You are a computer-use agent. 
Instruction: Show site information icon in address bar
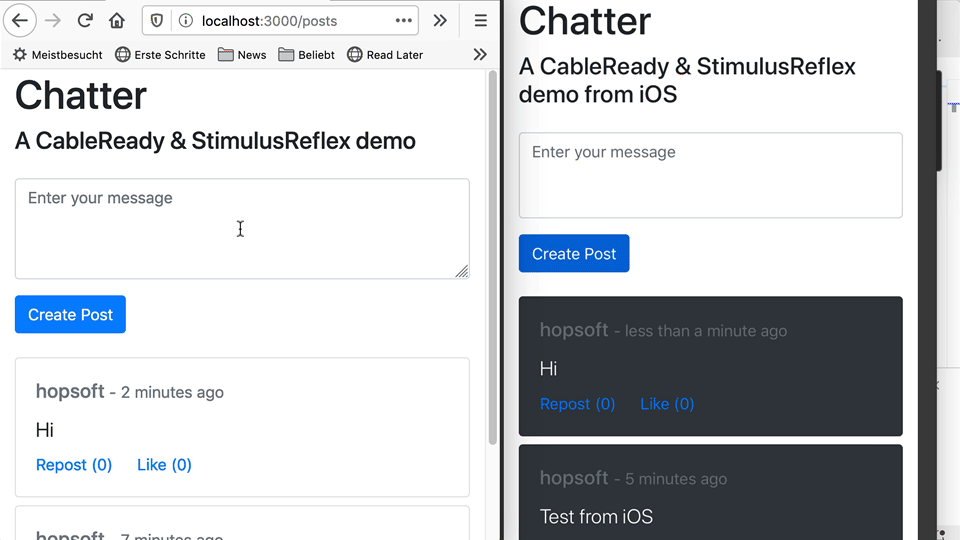186,21
